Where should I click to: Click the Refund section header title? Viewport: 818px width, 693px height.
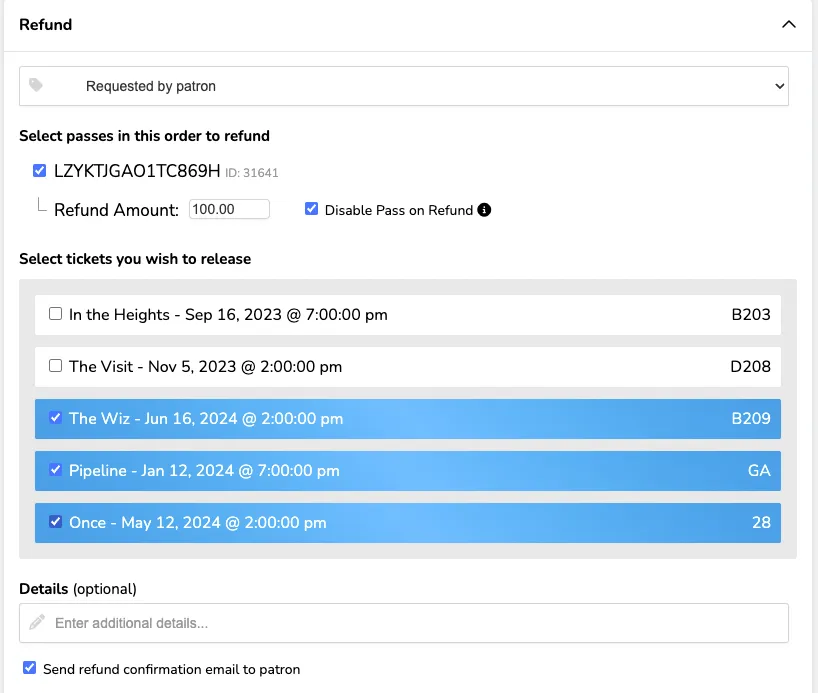(x=46, y=25)
